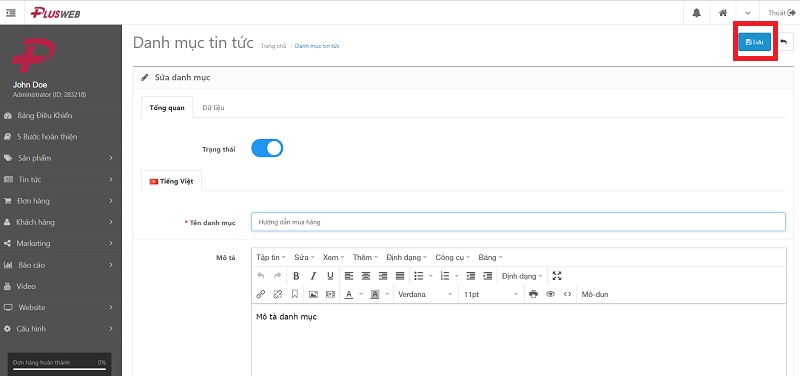Click the source code icon
This screenshot has width=800, height=376.
567,294
